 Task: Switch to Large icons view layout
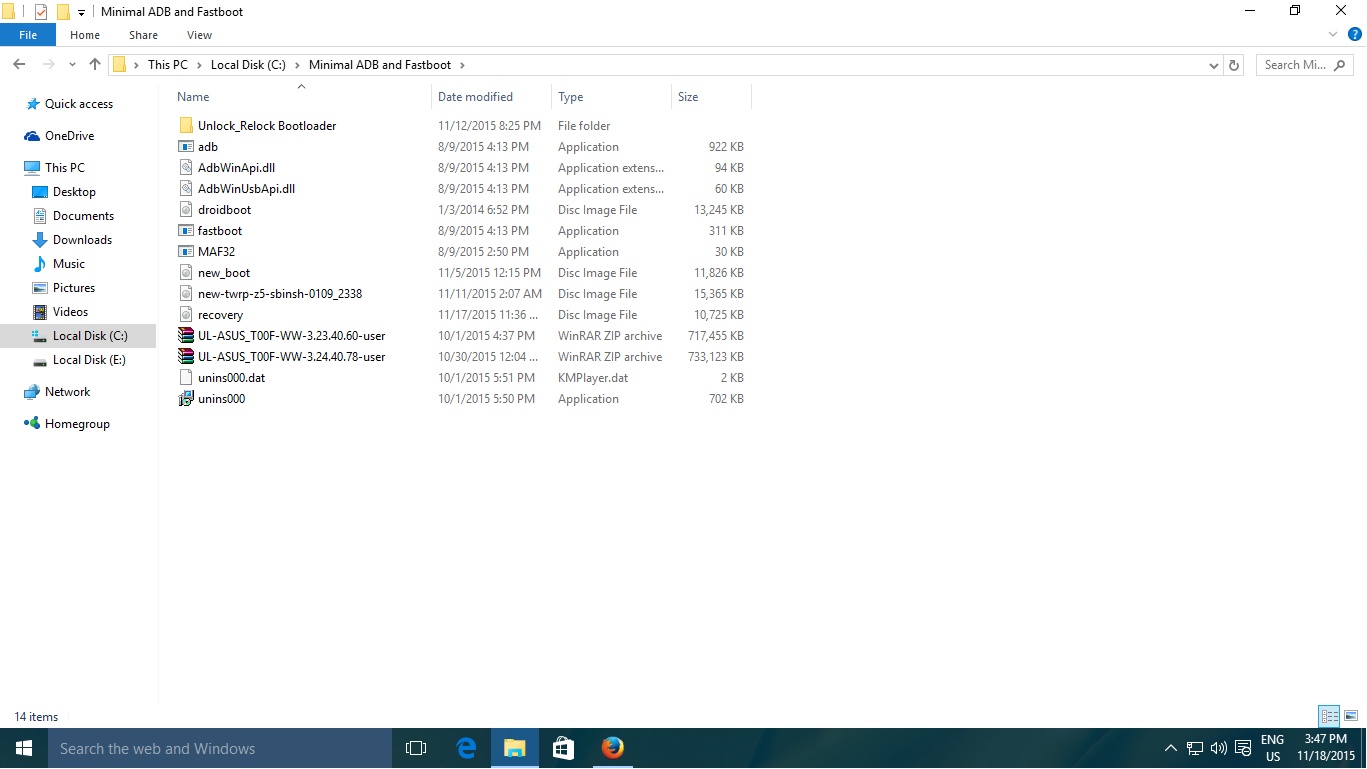click(1351, 716)
